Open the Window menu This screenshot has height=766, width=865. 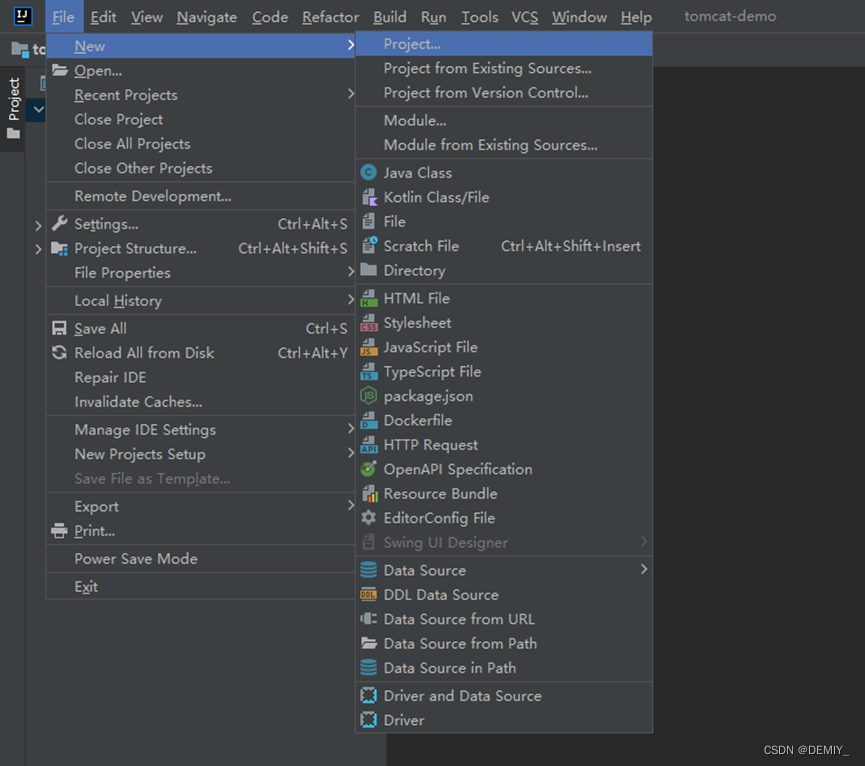[579, 17]
